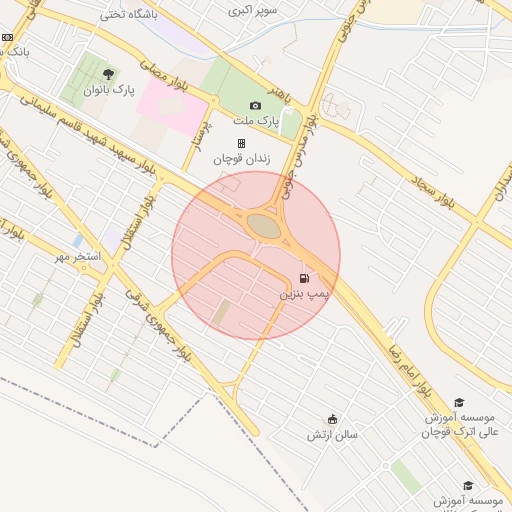The width and height of the screenshot is (512, 512).
Task: Click the Artesh hall icon
Action: tap(332, 419)
